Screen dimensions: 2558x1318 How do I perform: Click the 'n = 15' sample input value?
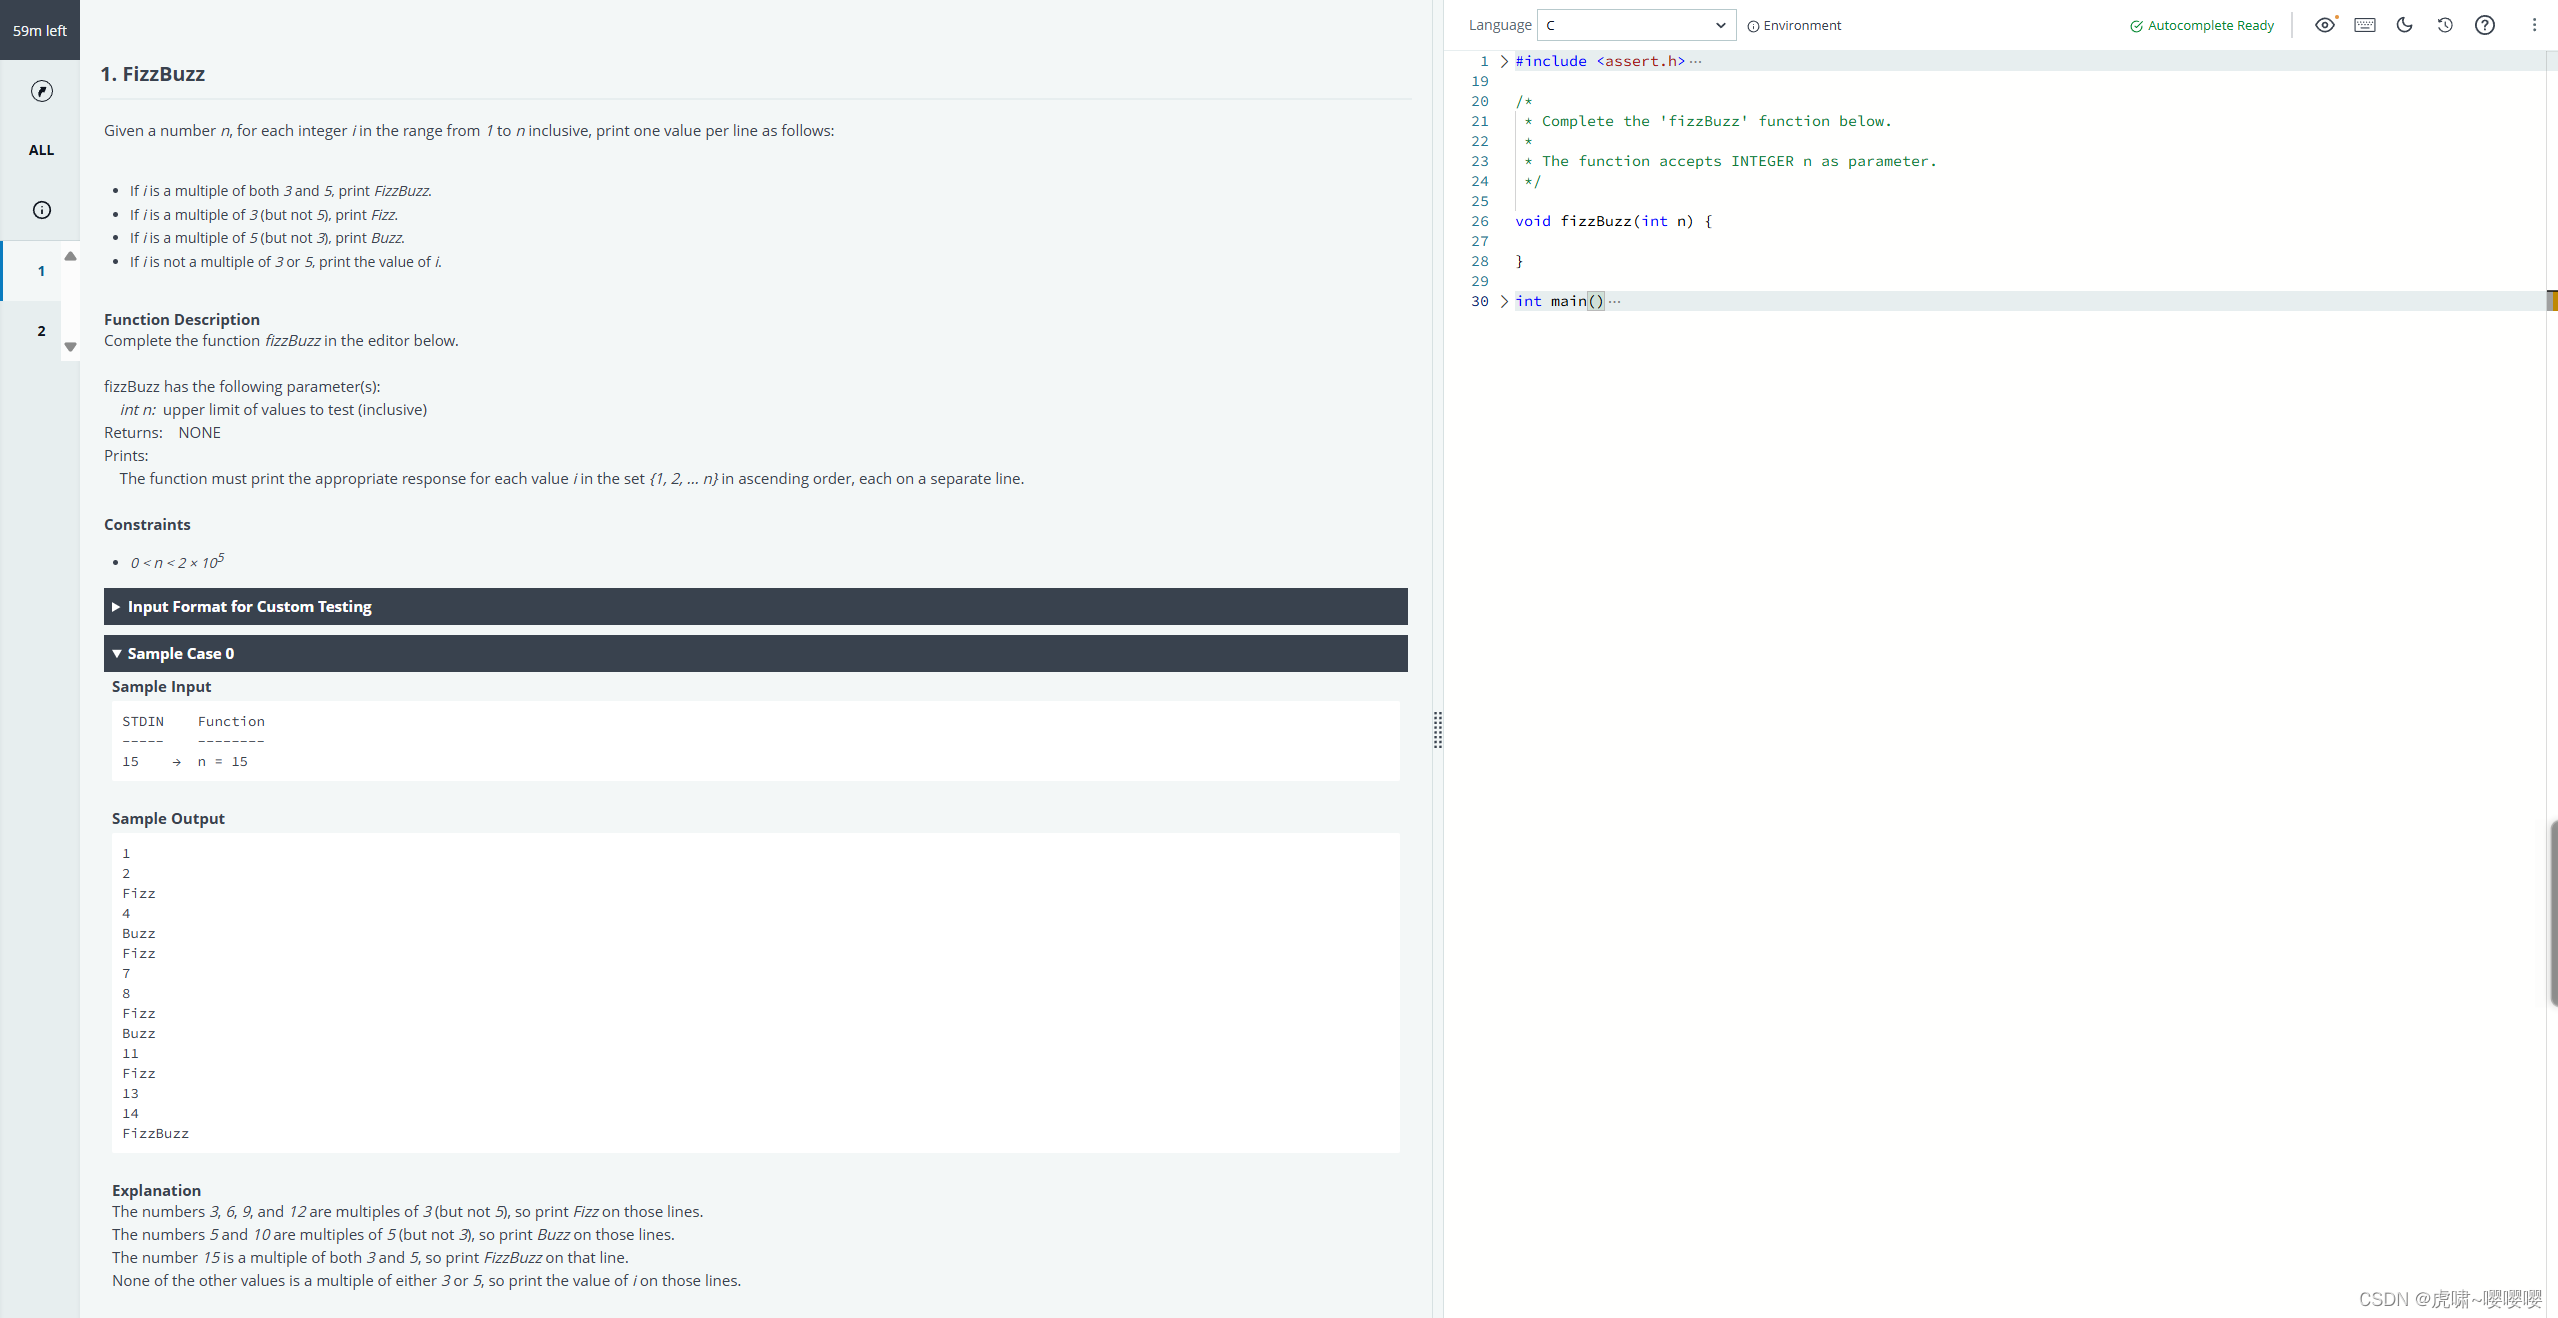[223, 761]
